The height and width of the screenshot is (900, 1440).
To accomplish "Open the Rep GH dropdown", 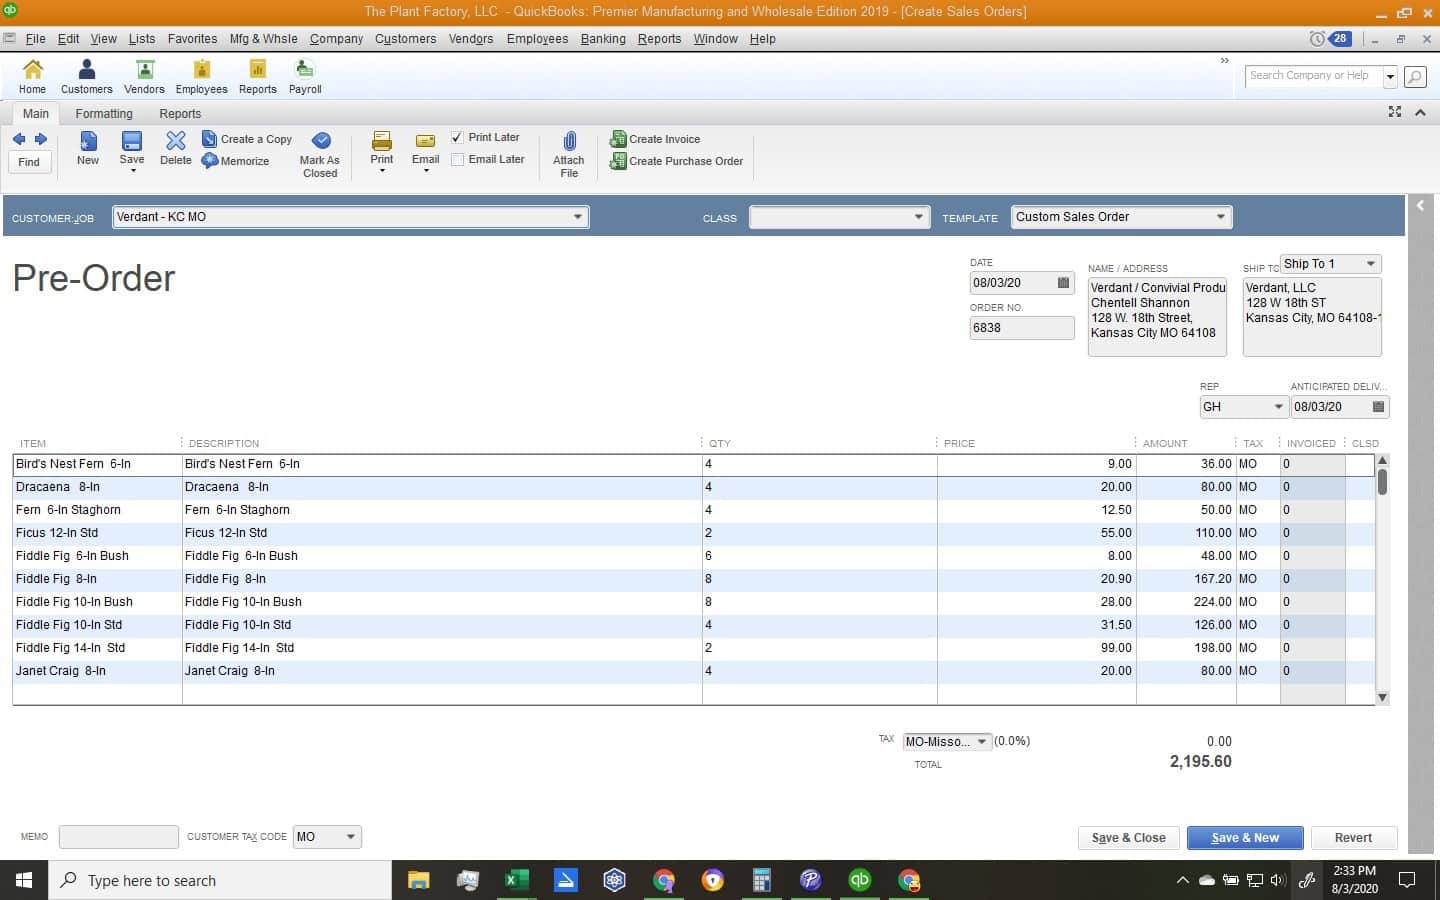I will pyautogui.click(x=1278, y=407).
